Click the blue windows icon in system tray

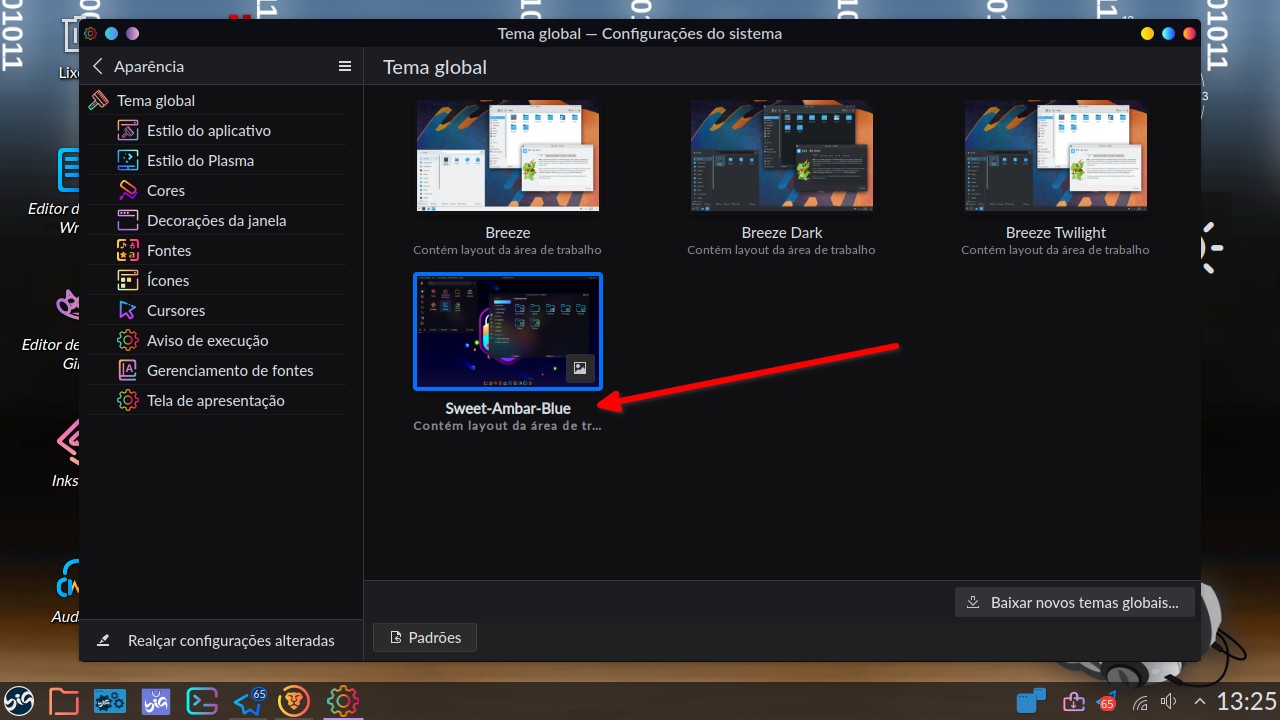1031,702
